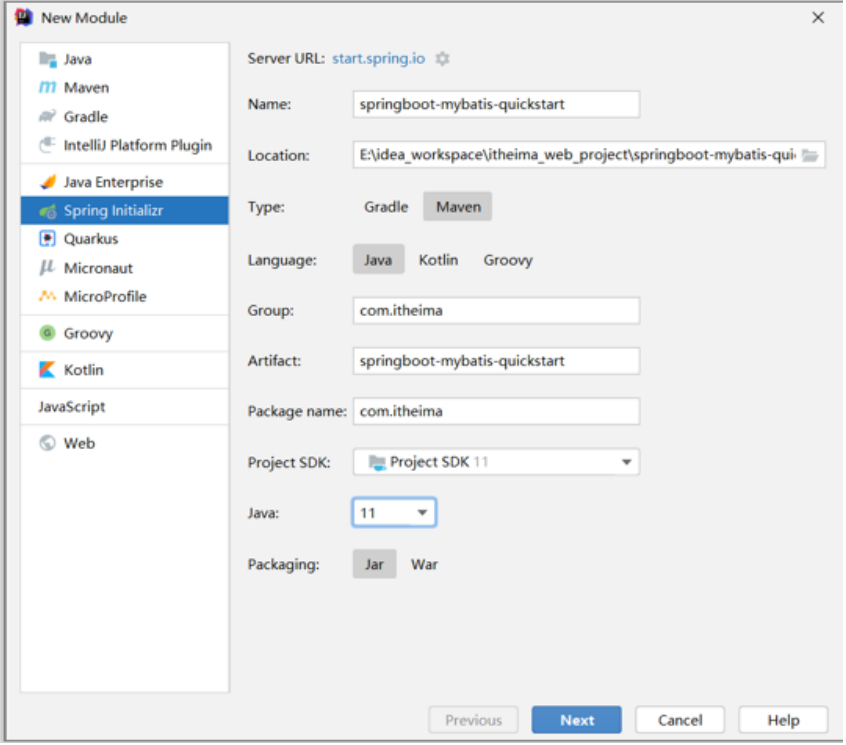Click the Package name field
This screenshot has height=745, width=846.
coord(496,412)
